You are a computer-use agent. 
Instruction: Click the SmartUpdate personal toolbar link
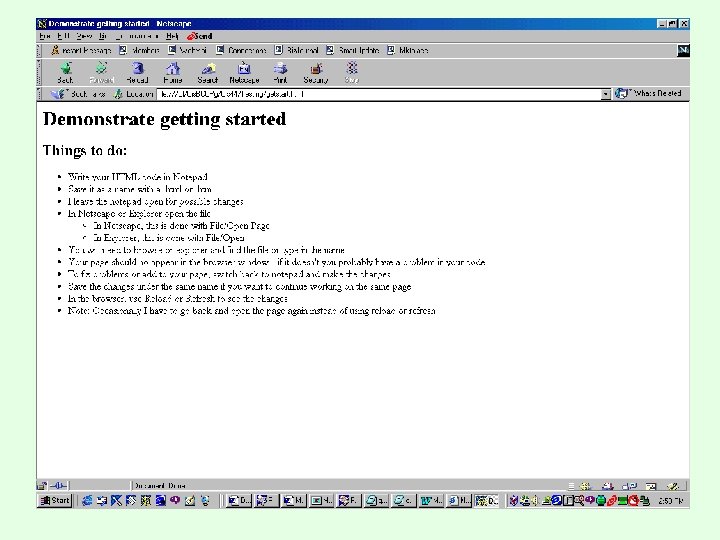click(x=353, y=51)
